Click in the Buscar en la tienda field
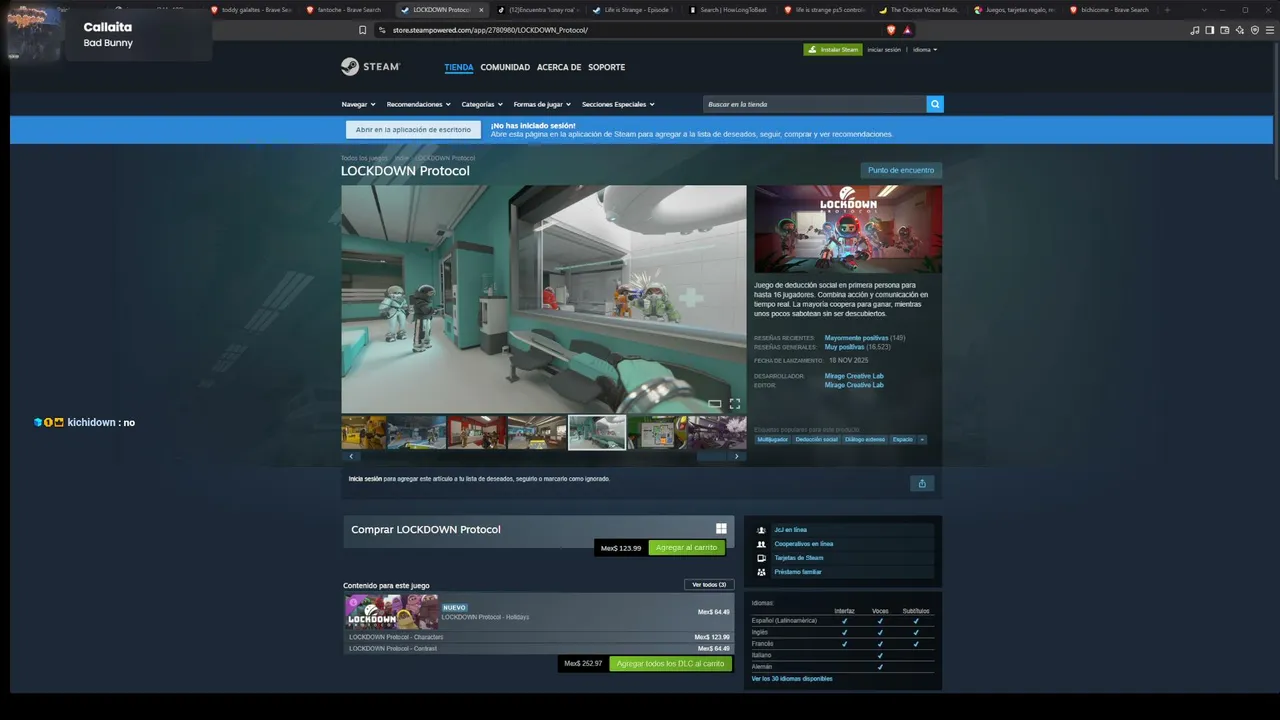Image resolution: width=1280 pixels, height=720 pixels. tap(815, 104)
